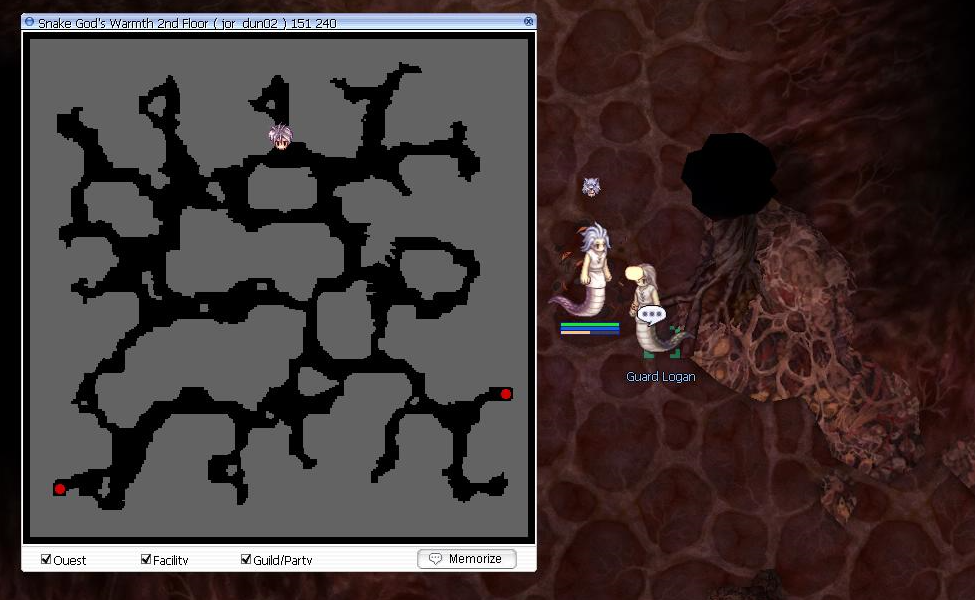Click the Guard Logan name label

coord(660,377)
